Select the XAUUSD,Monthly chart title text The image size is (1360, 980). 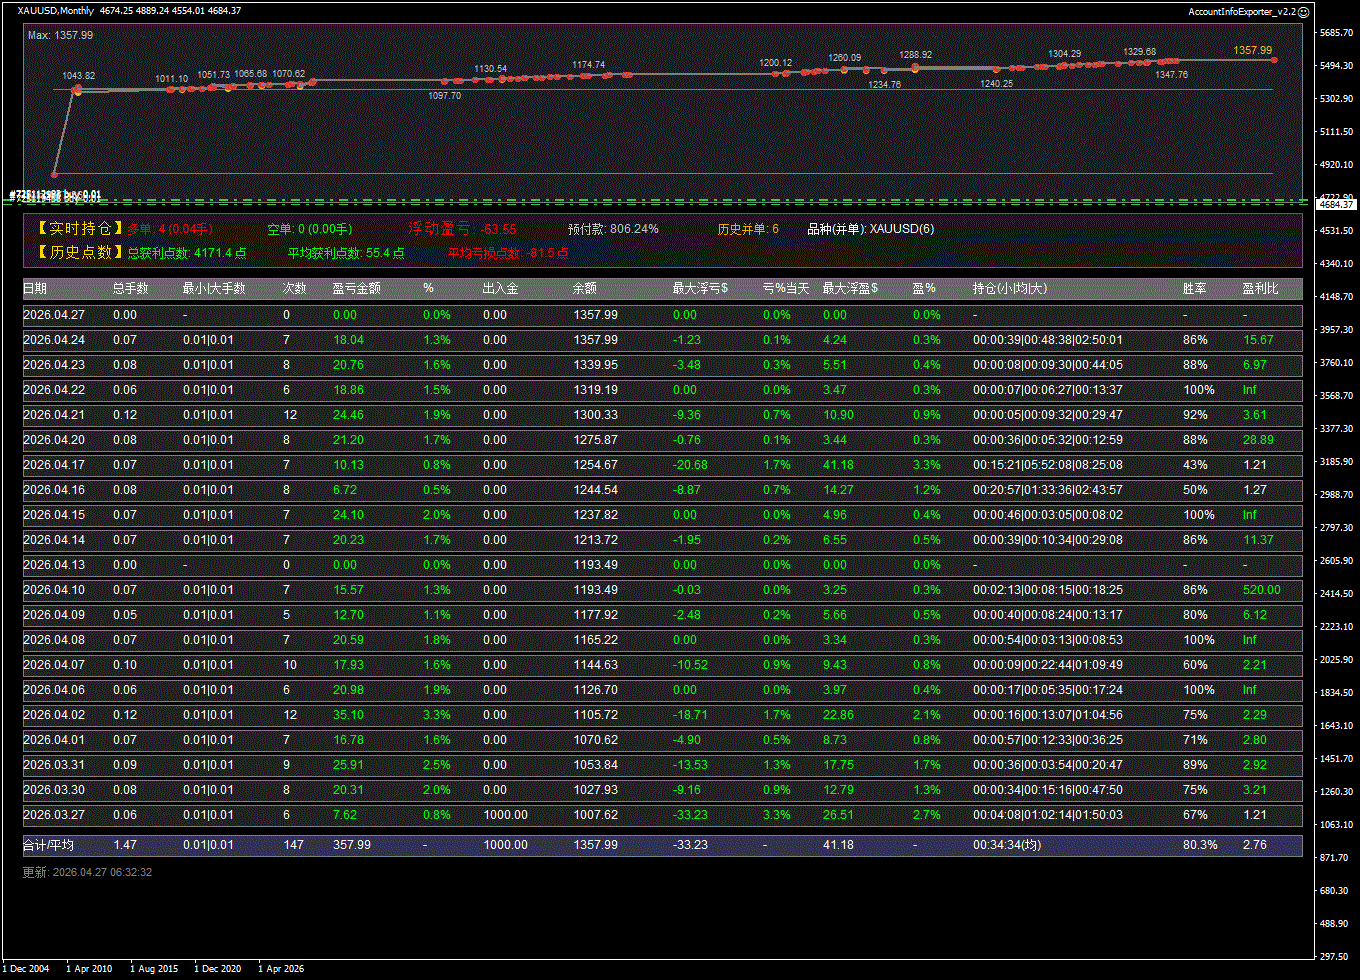click(x=56, y=11)
